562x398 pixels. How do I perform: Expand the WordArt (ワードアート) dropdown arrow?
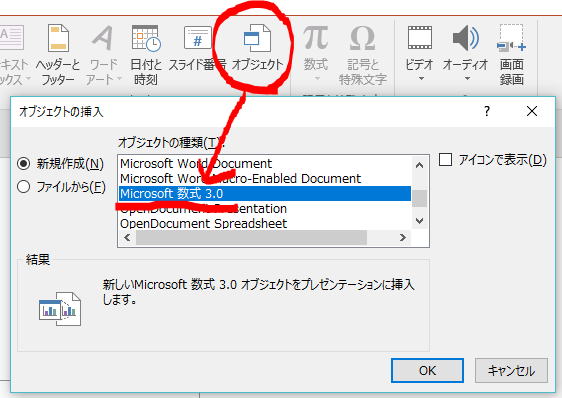point(119,79)
